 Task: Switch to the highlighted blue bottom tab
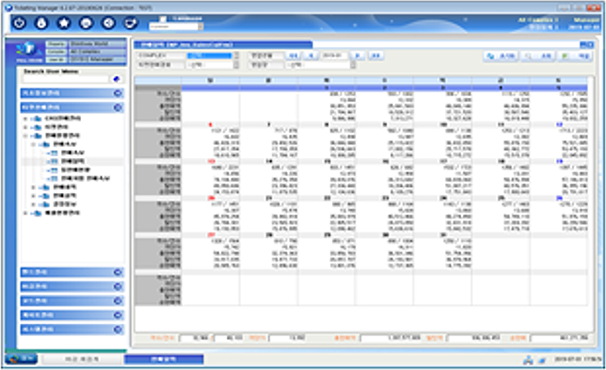coord(164,359)
